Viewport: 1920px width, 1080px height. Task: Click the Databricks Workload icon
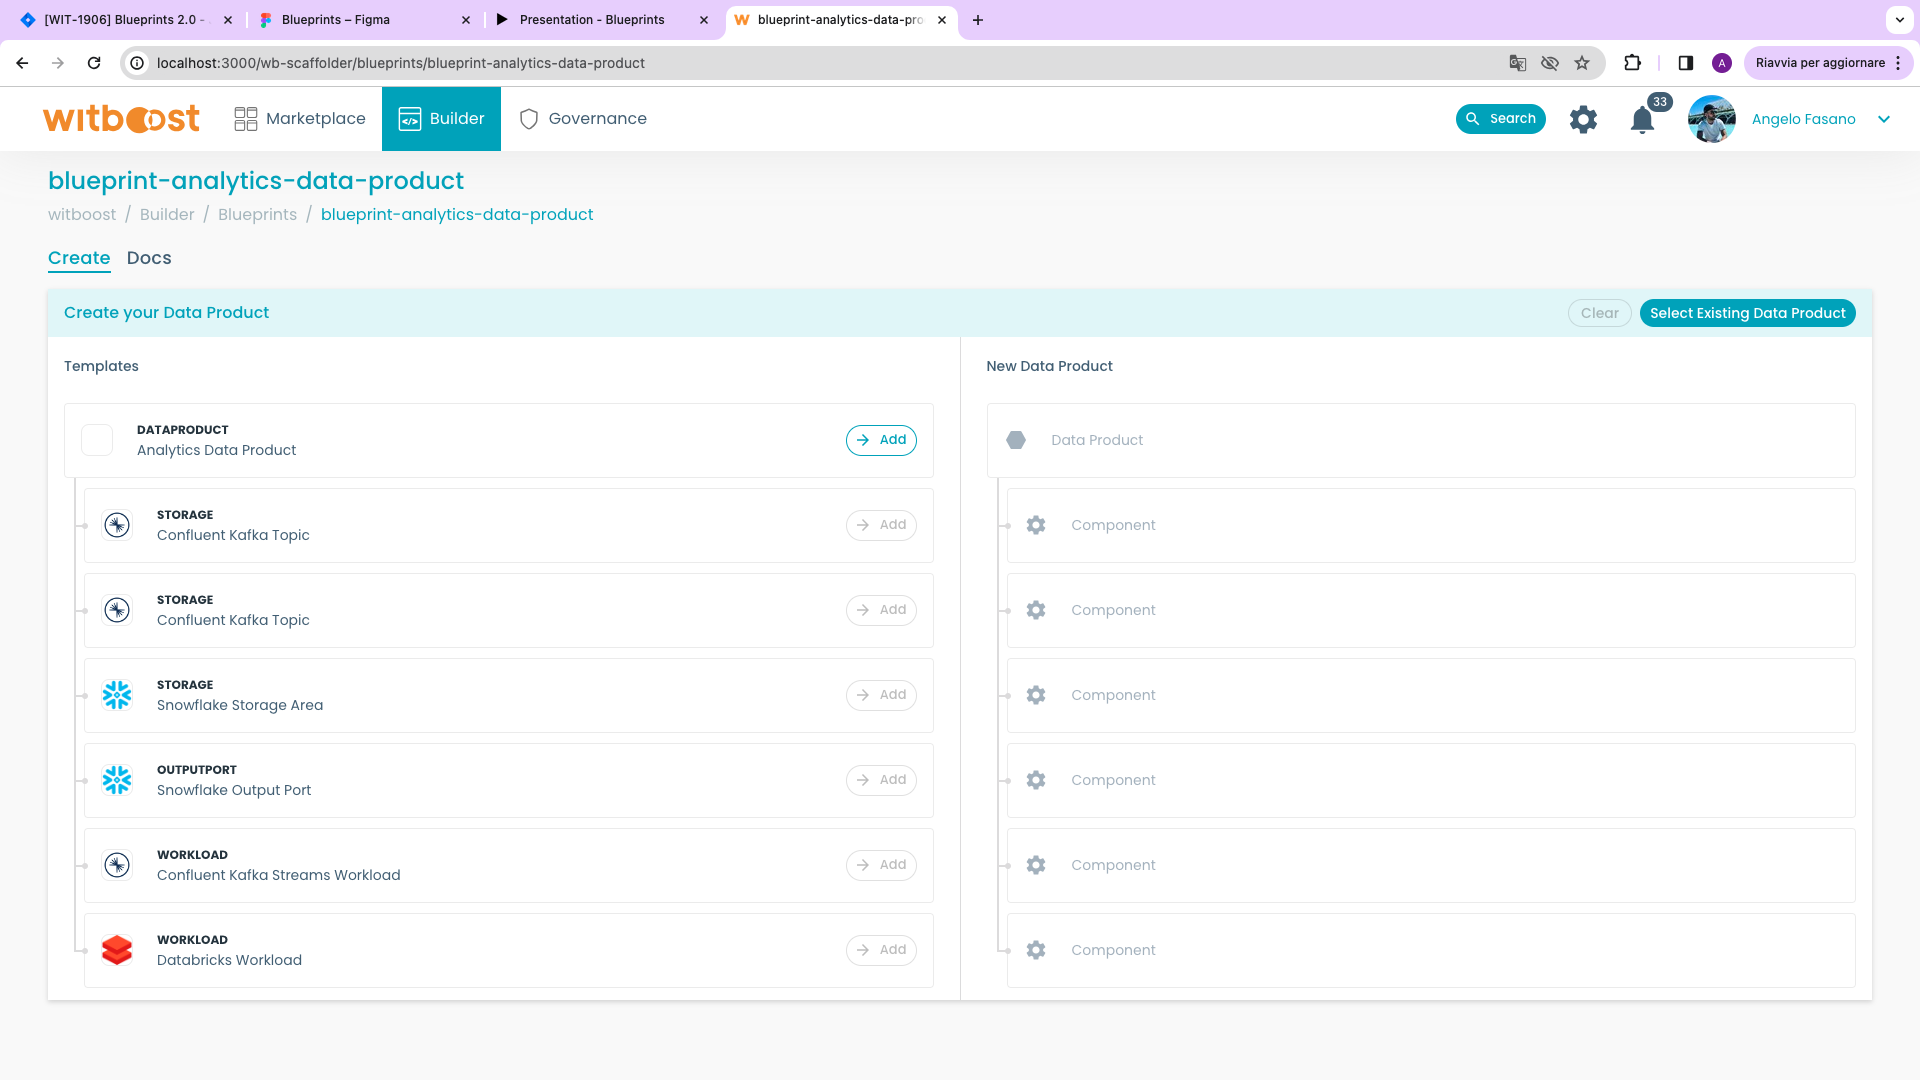pyautogui.click(x=117, y=950)
